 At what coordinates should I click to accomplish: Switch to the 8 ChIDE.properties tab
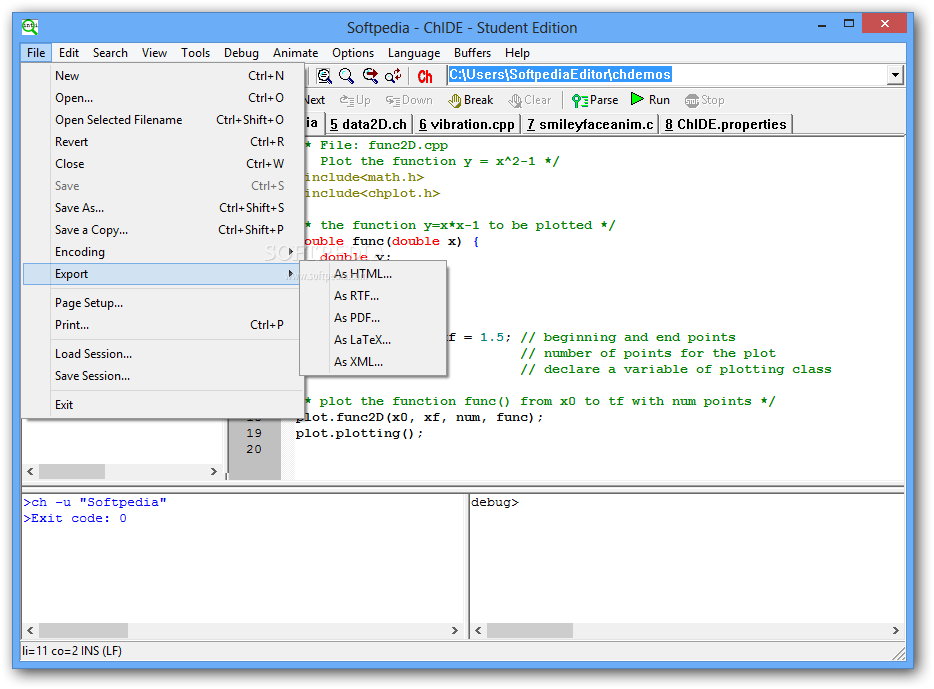[x=726, y=124]
